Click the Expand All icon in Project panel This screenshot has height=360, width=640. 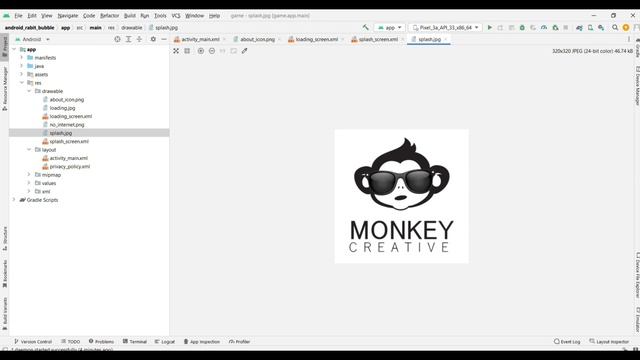pyautogui.click(x=128, y=39)
